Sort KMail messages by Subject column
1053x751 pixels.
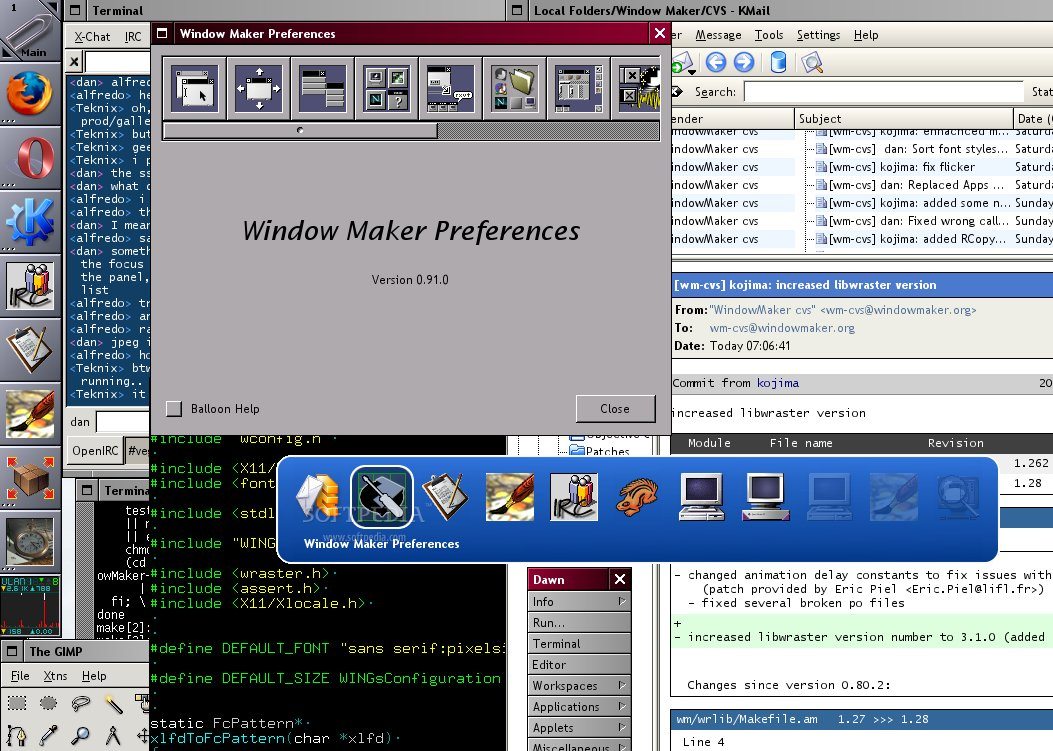[903, 119]
